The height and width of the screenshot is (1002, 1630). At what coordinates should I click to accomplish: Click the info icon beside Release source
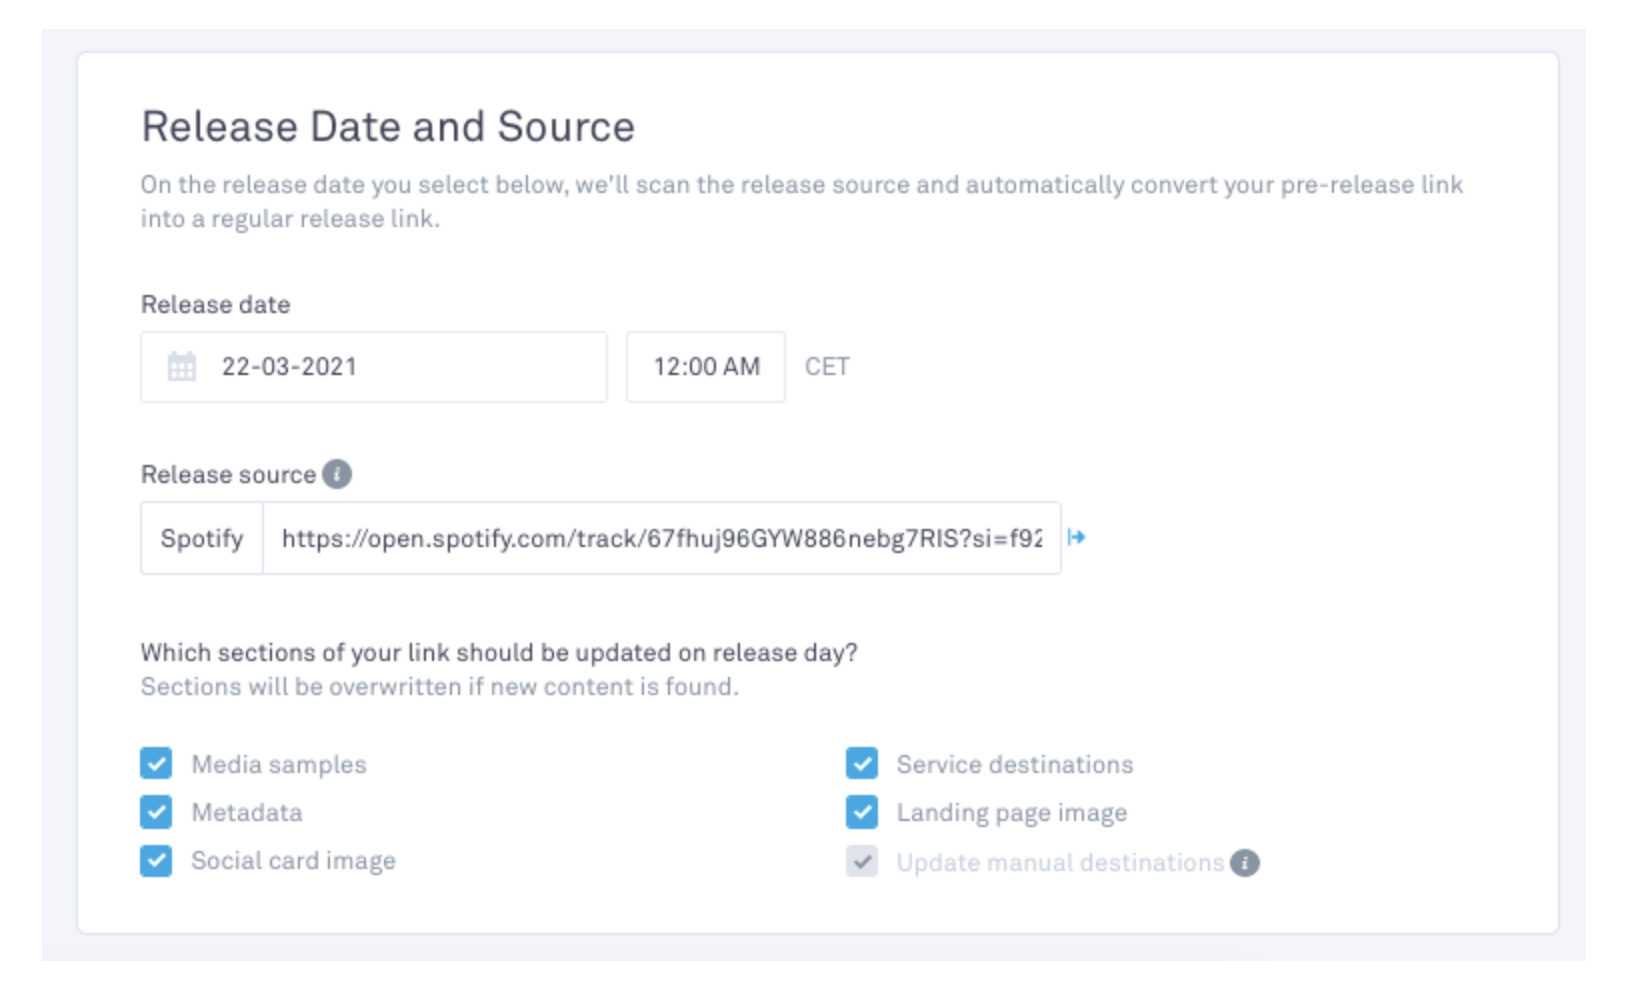(337, 474)
